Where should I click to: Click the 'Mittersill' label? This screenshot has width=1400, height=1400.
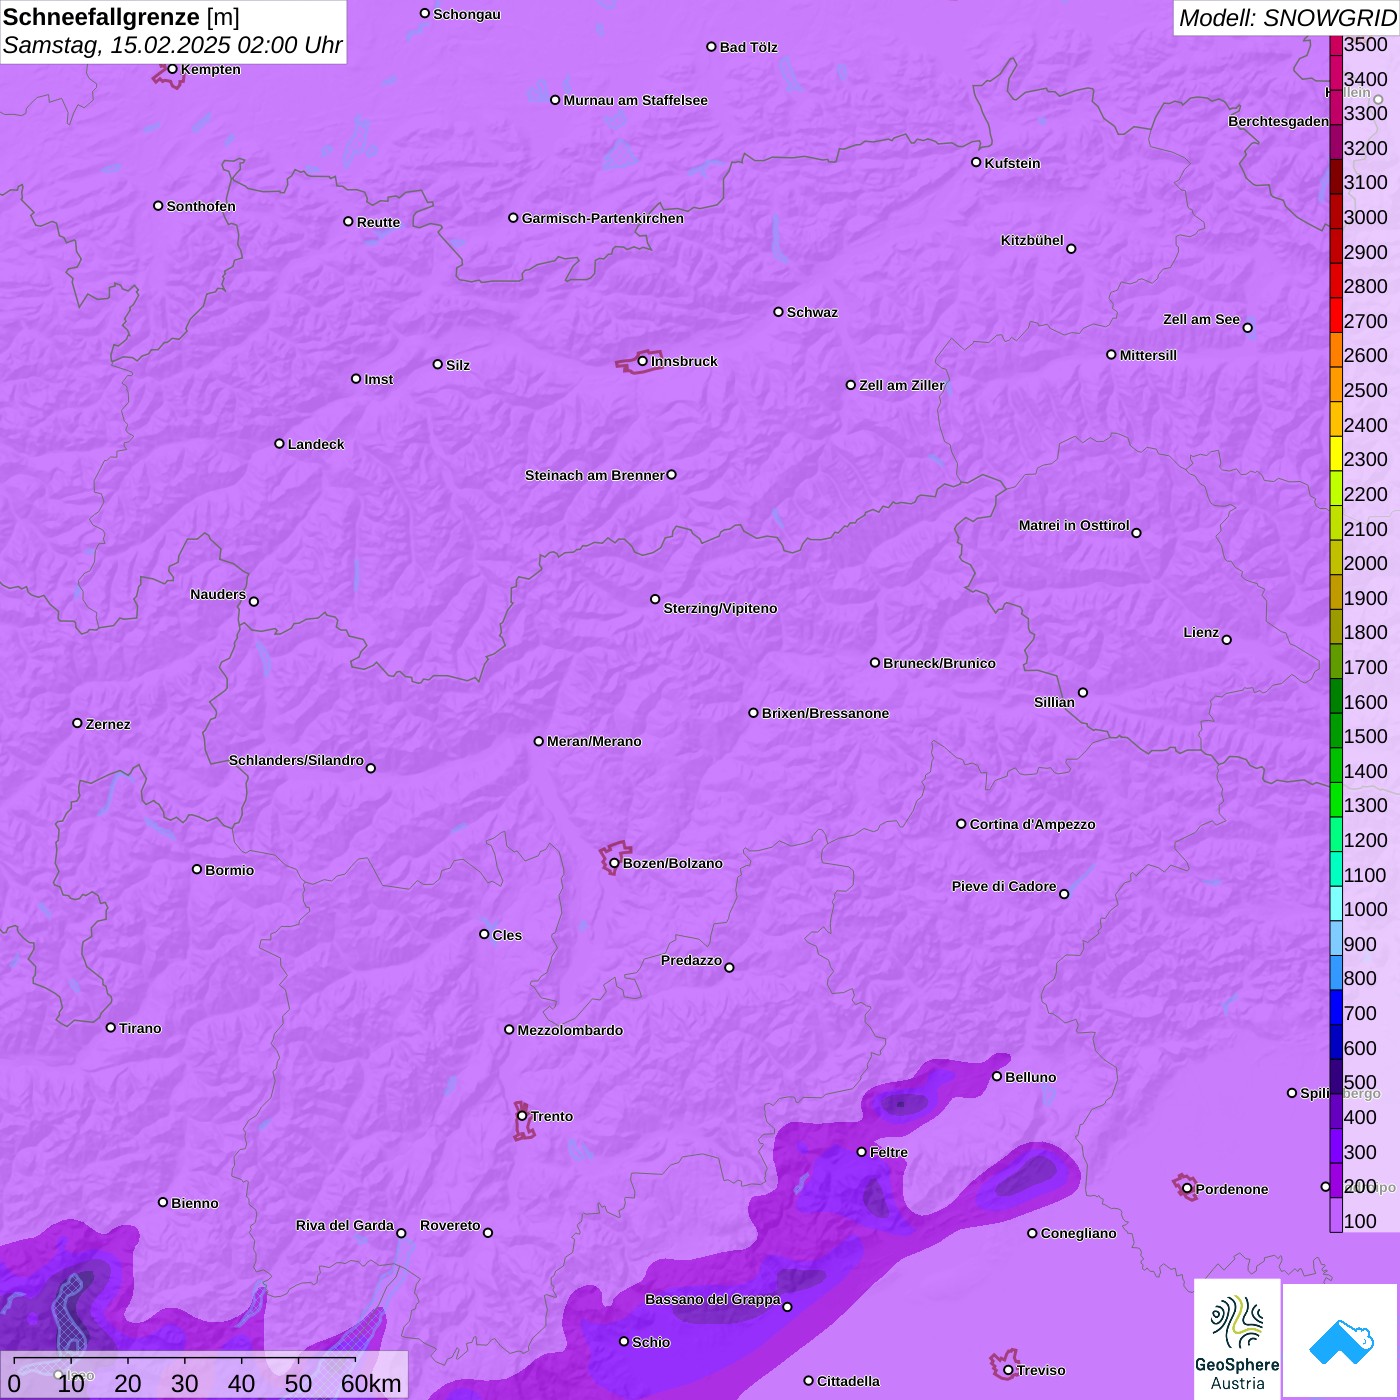click(1148, 355)
